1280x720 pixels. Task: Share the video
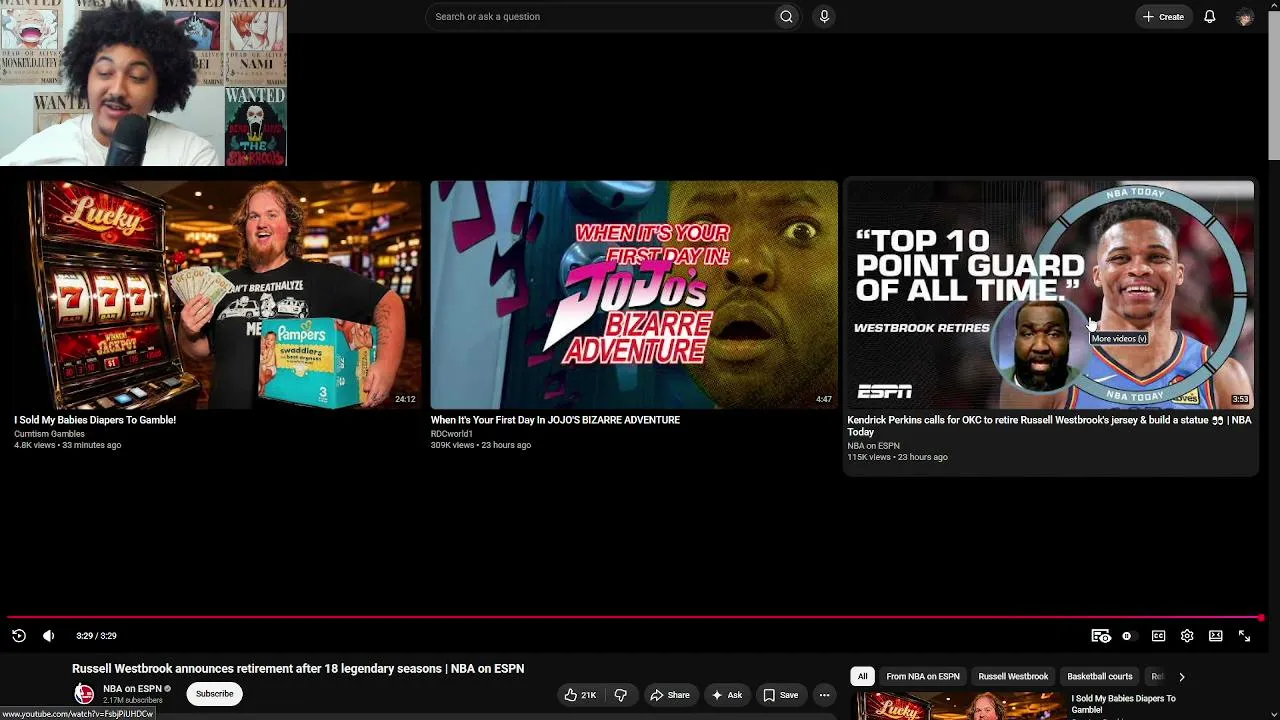click(x=670, y=695)
